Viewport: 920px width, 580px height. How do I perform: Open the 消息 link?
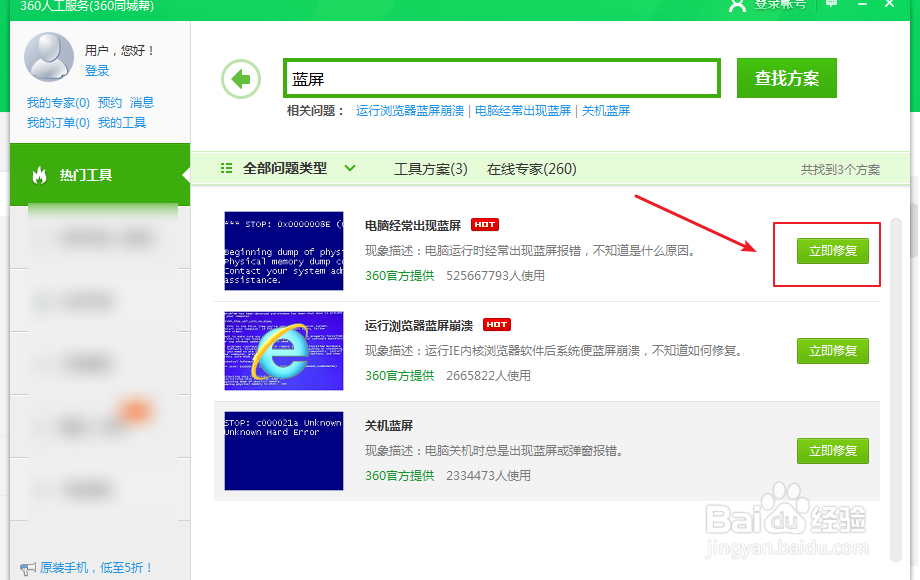tap(141, 103)
